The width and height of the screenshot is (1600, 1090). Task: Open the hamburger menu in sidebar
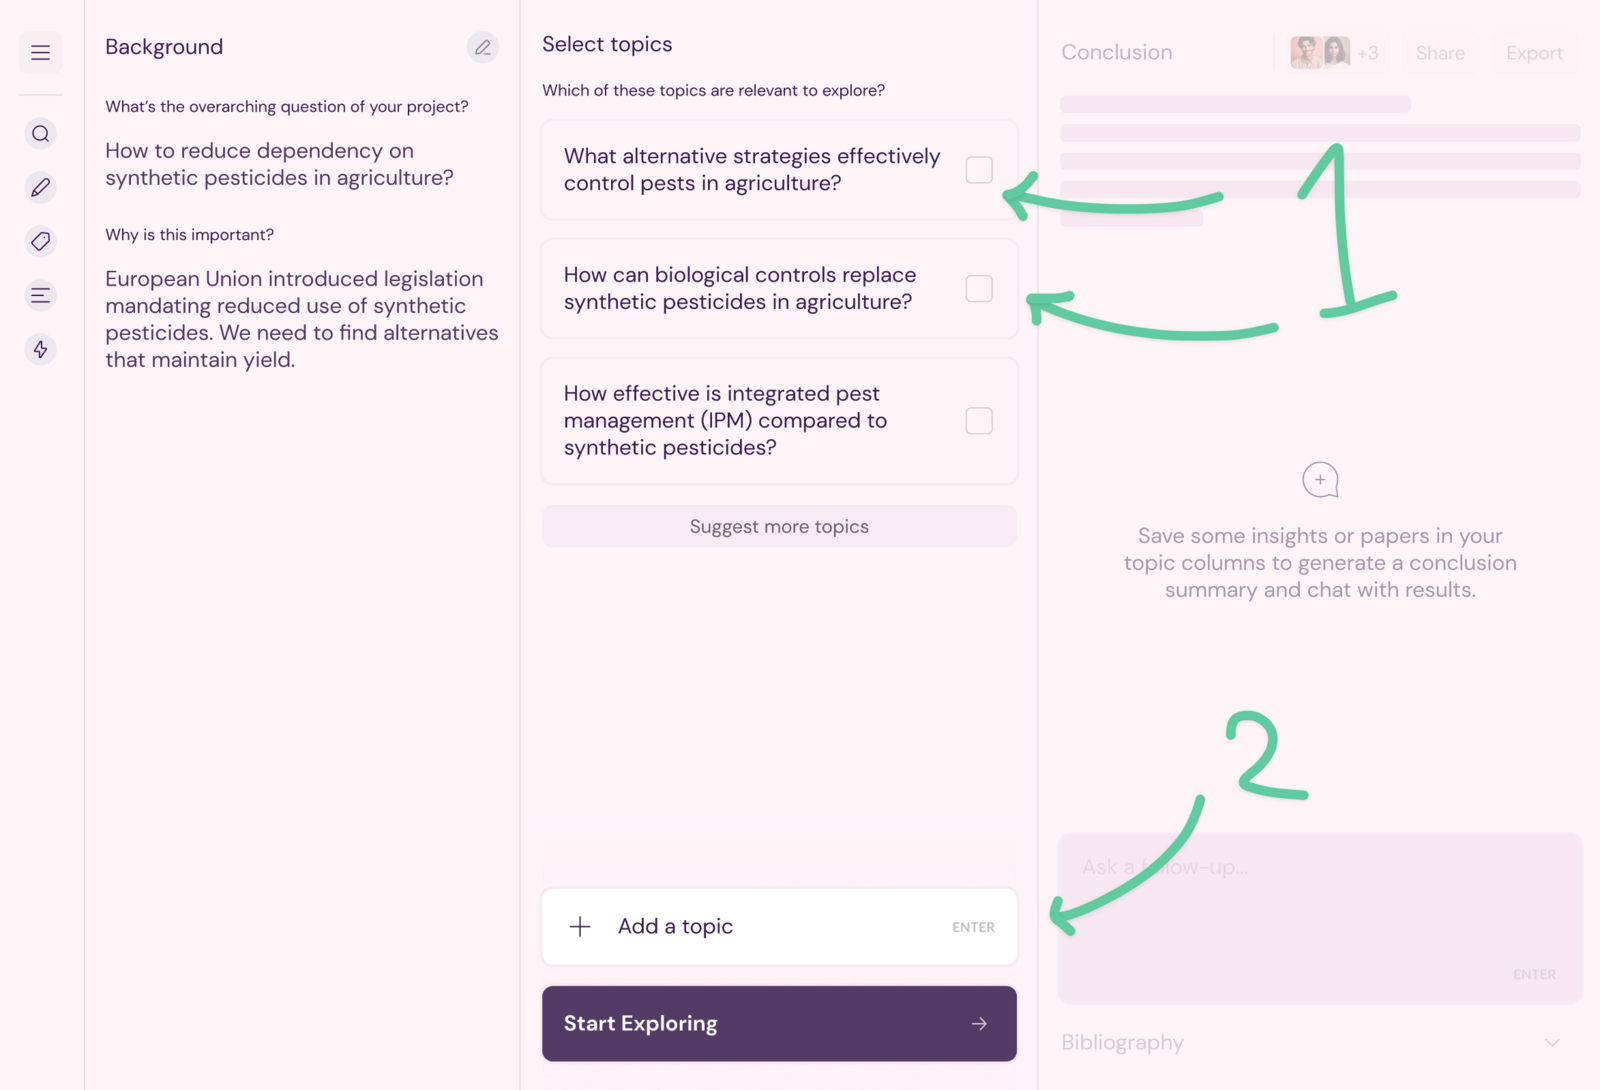coord(40,53)
